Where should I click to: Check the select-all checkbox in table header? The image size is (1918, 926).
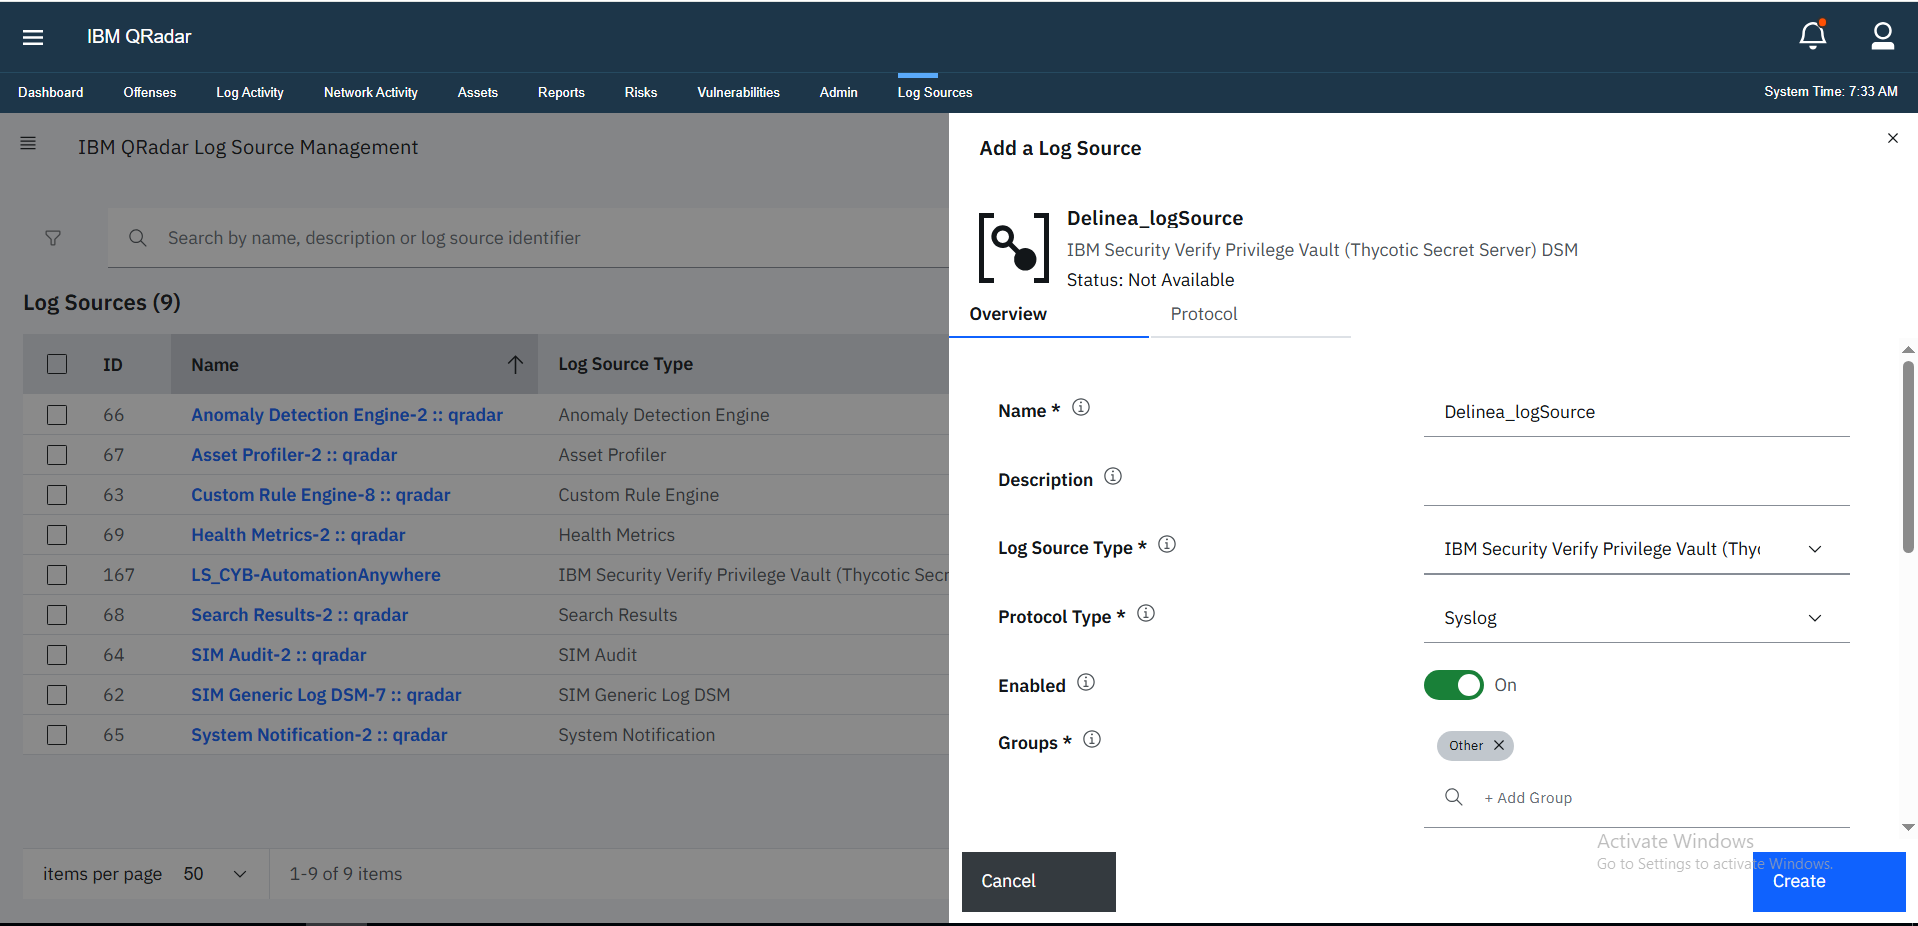pos(57,365)
